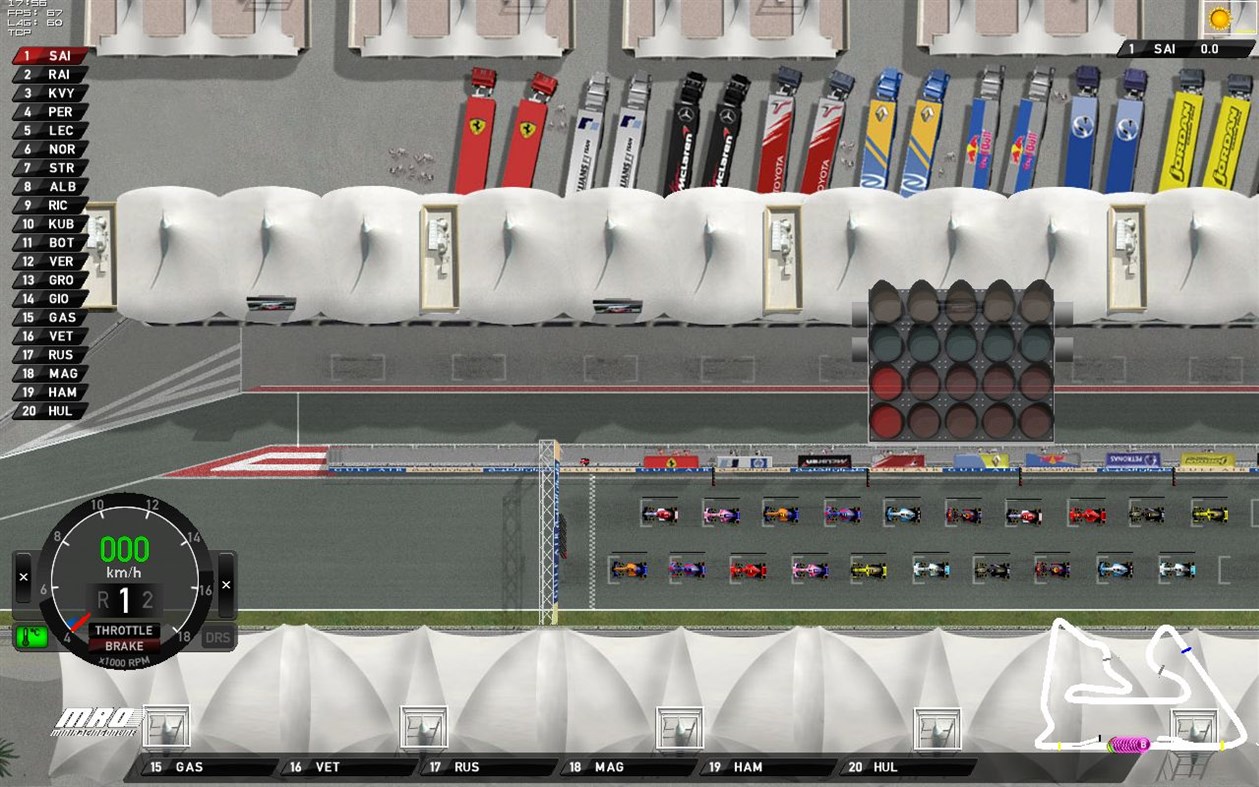Click the pink B marker on the minimap
The height and width of the screenshot is (787, 1259).
tap(1142, 744)
